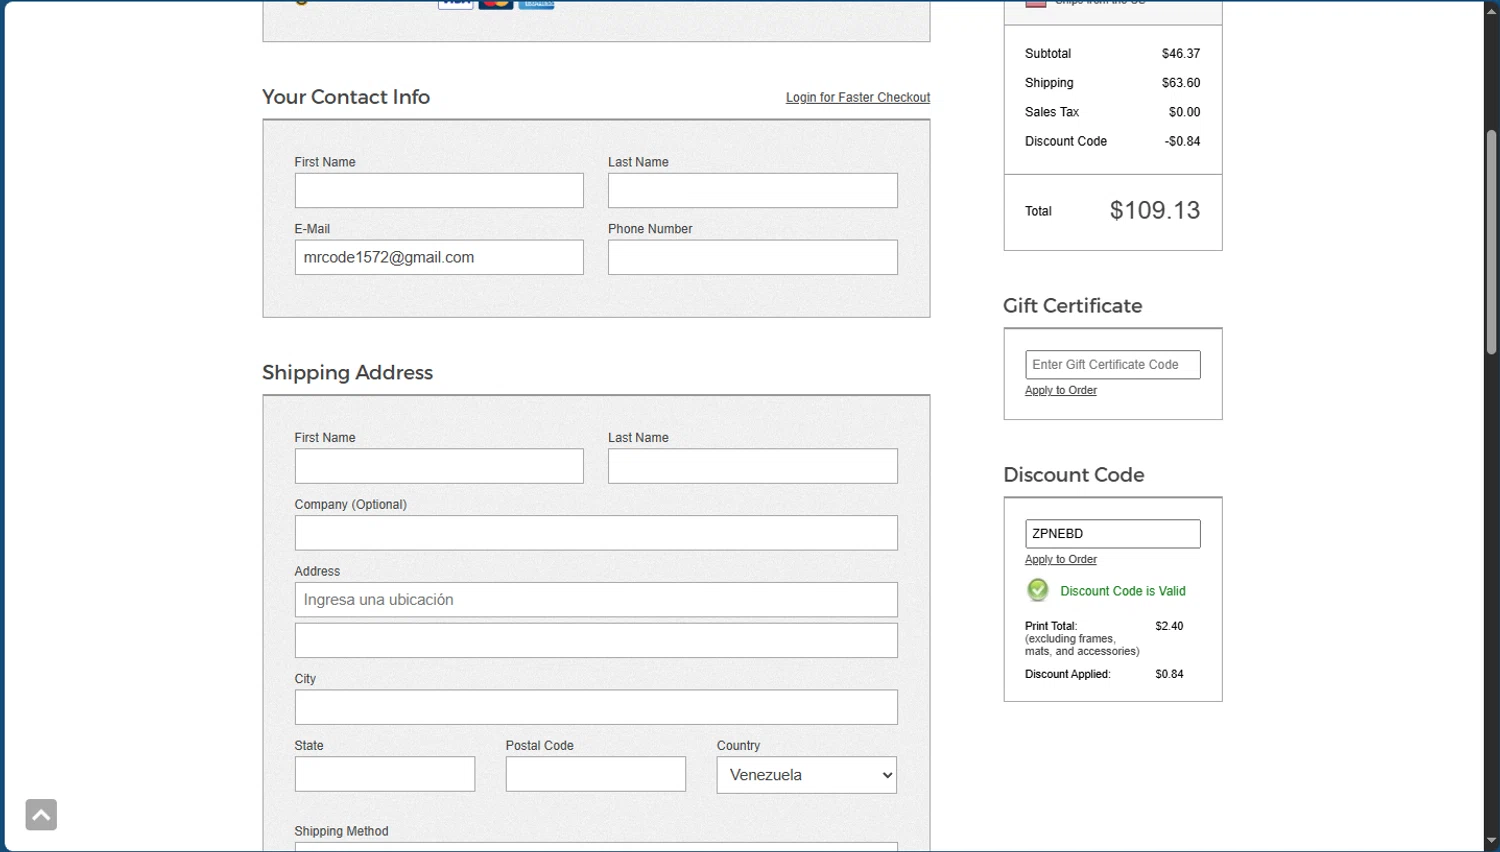Click the second address line field
The width and height of the screenshot is (1500, 852).
point(596,641)
